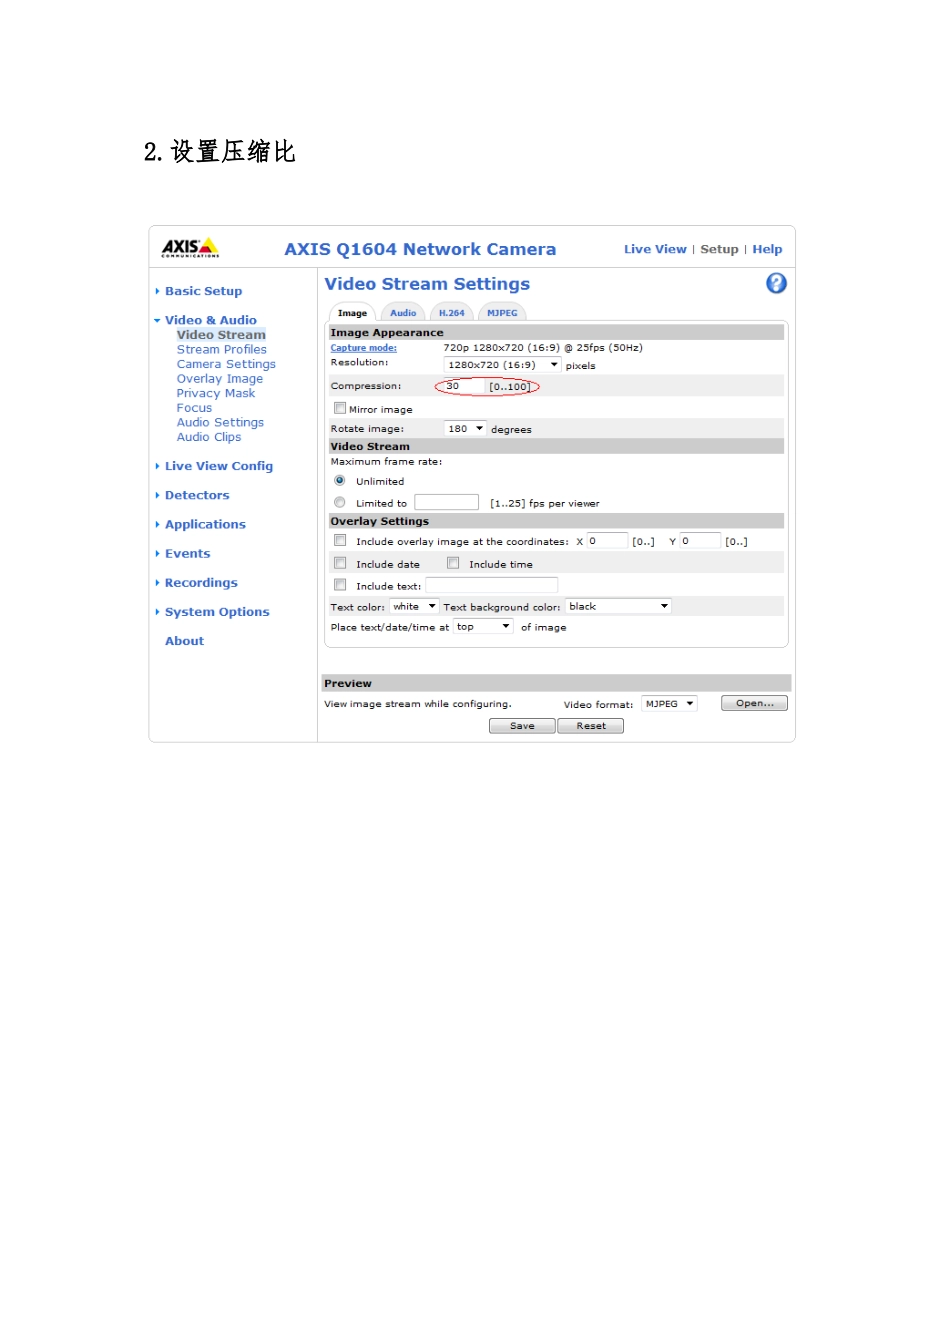
Task: Open Camera Settings in sidebar
Action: [226, 364]
